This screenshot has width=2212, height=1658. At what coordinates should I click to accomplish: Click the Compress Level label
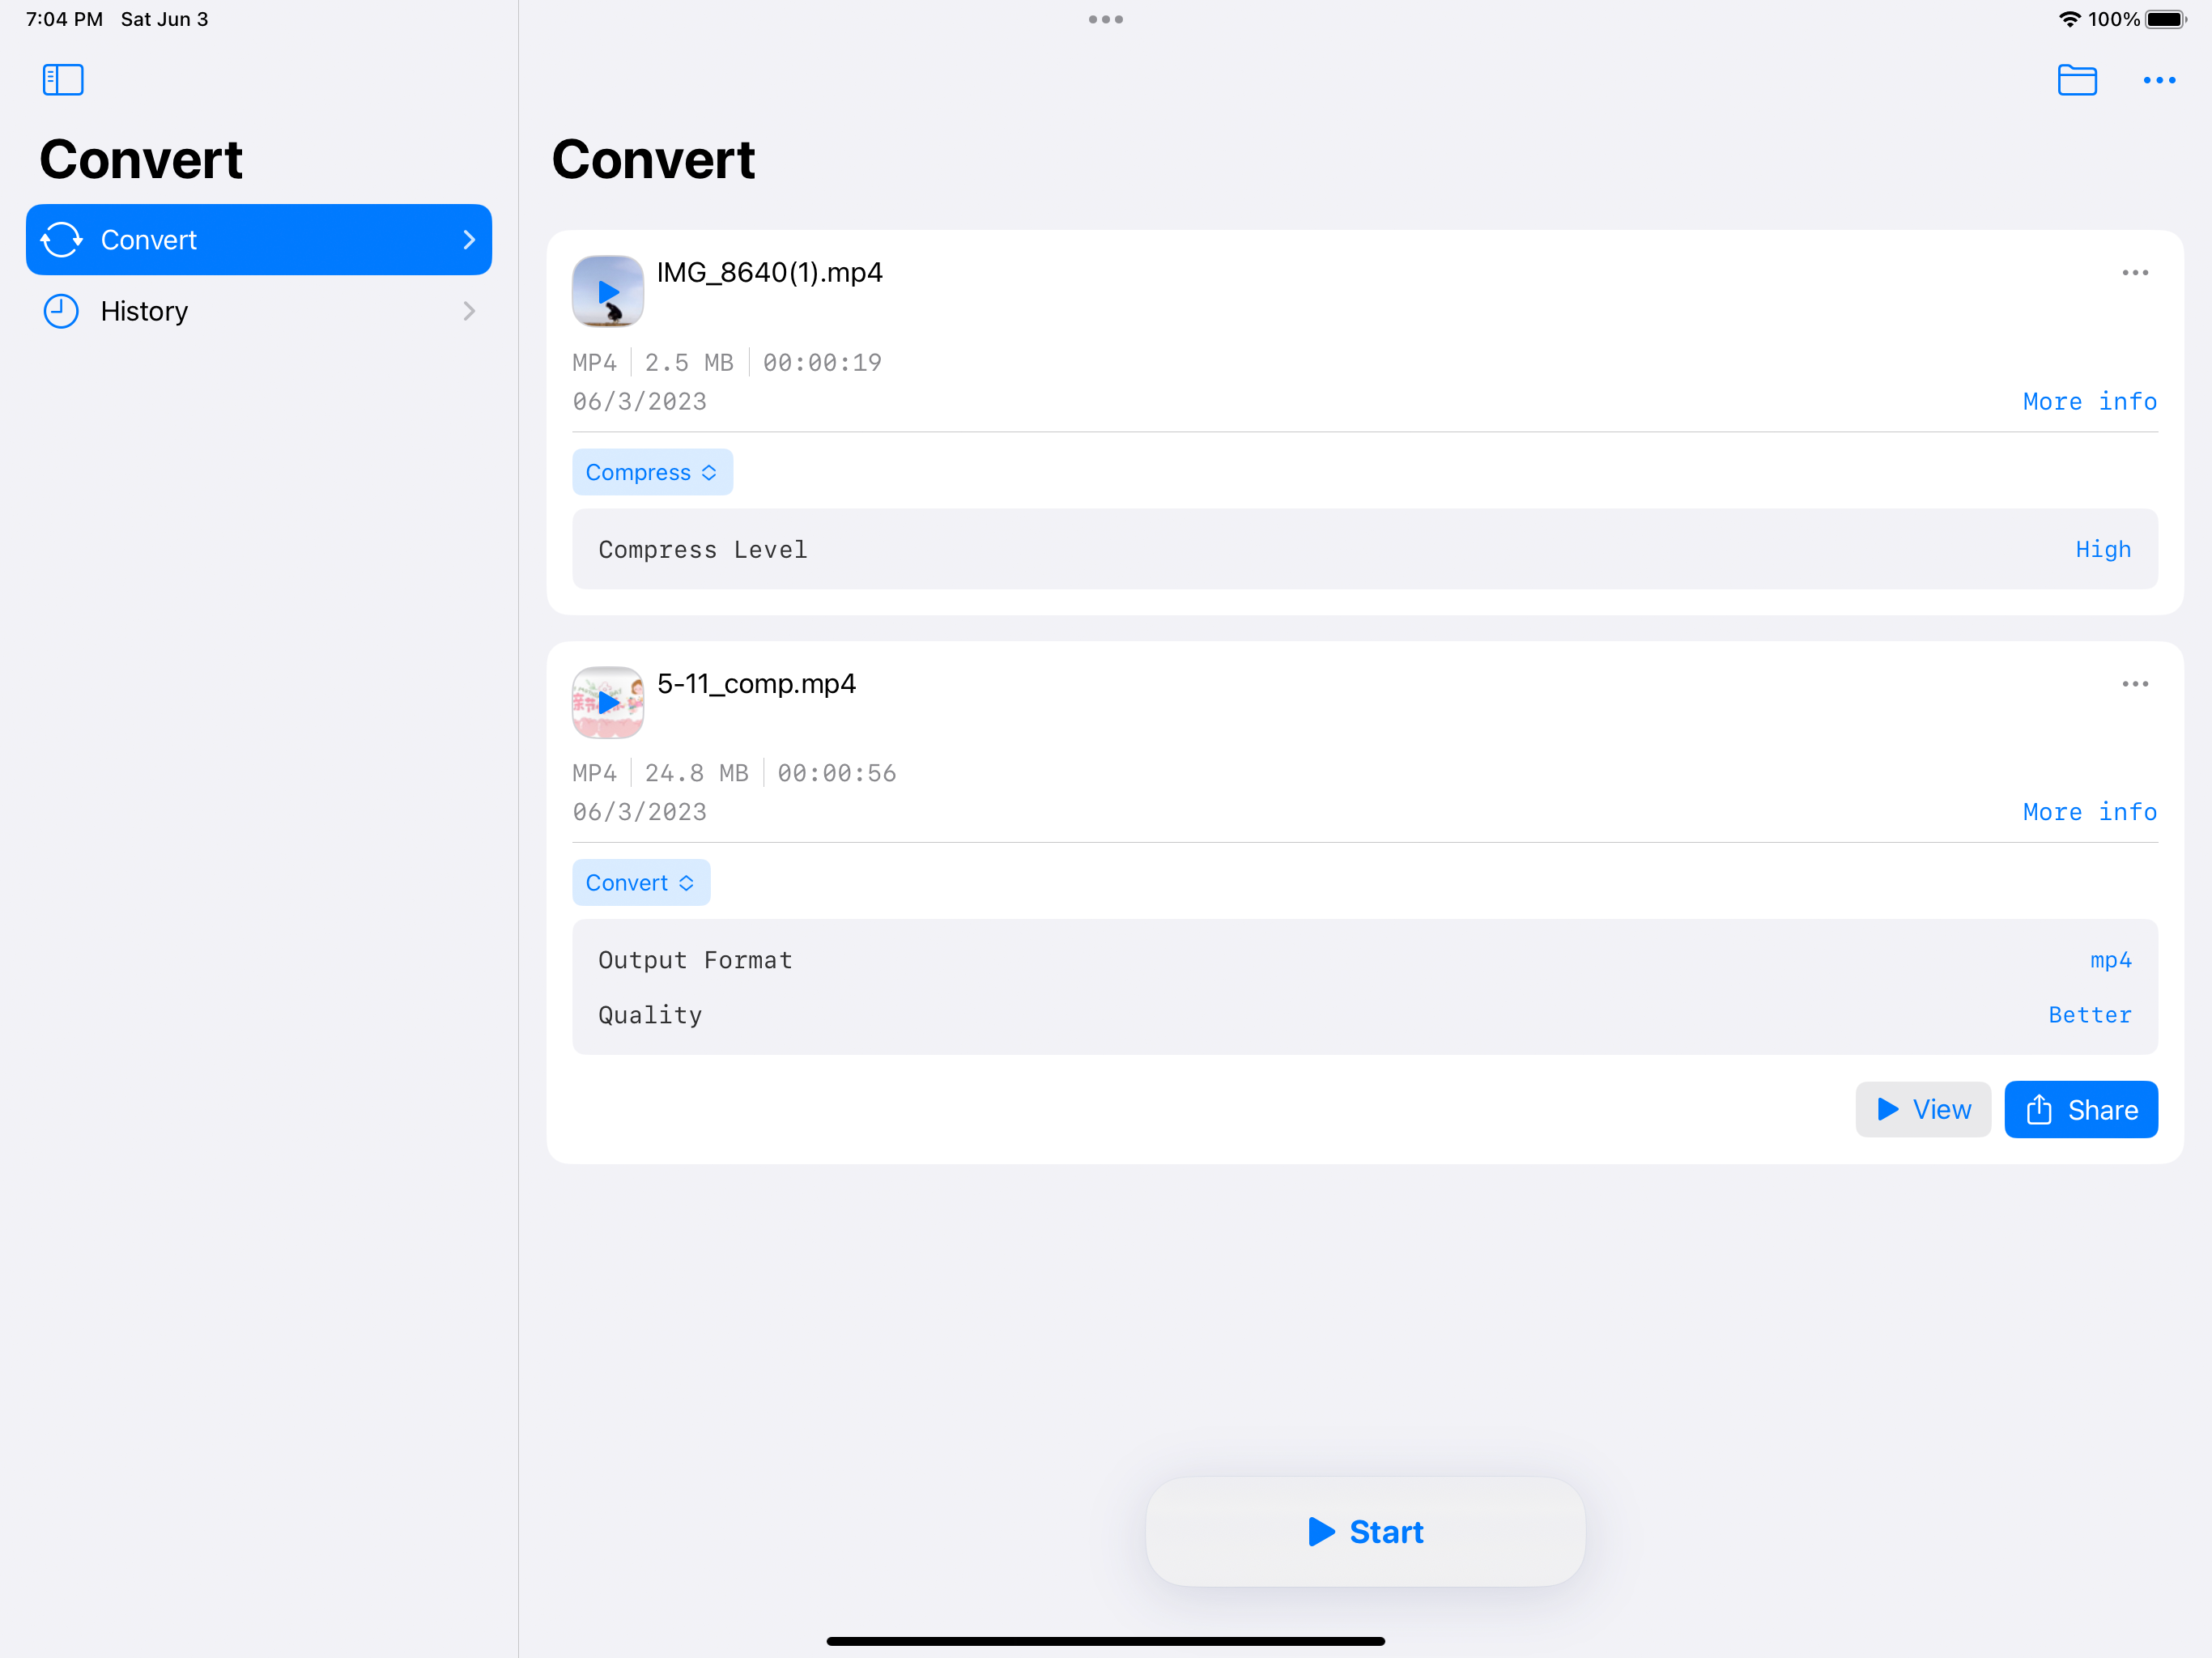tap(703, 550)
